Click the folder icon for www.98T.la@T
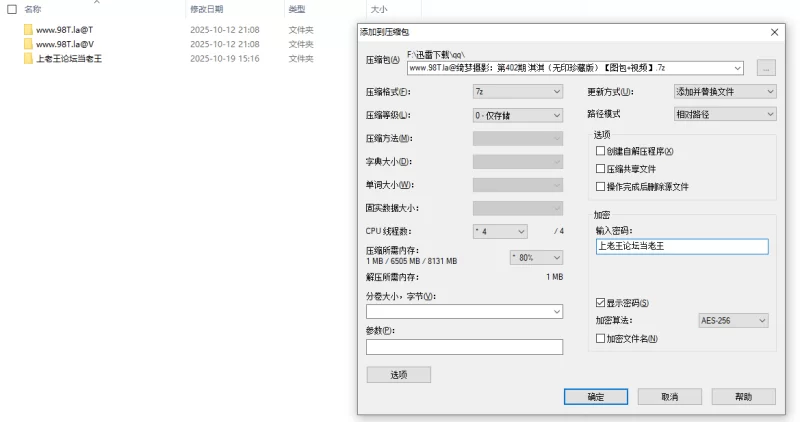Screen dimensions: 800x422 (x=28, y=30)
